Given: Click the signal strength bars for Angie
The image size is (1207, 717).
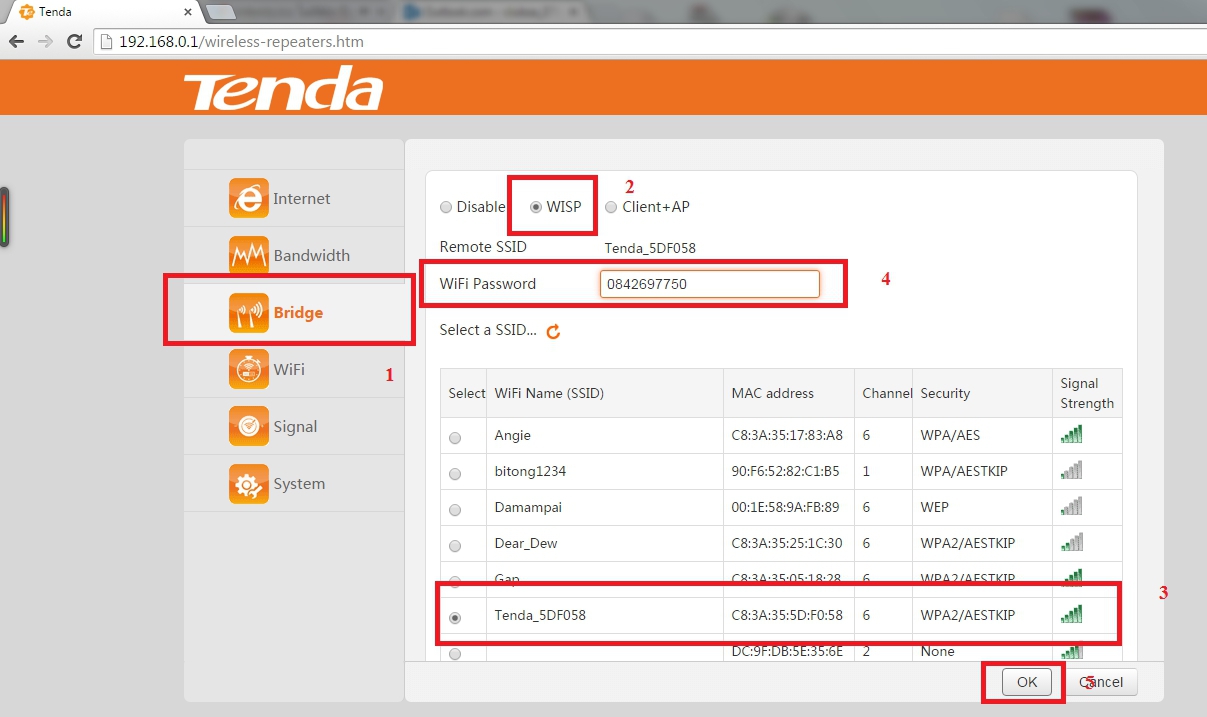Looking at the screenshot, I should click(x=1072, y=434).
